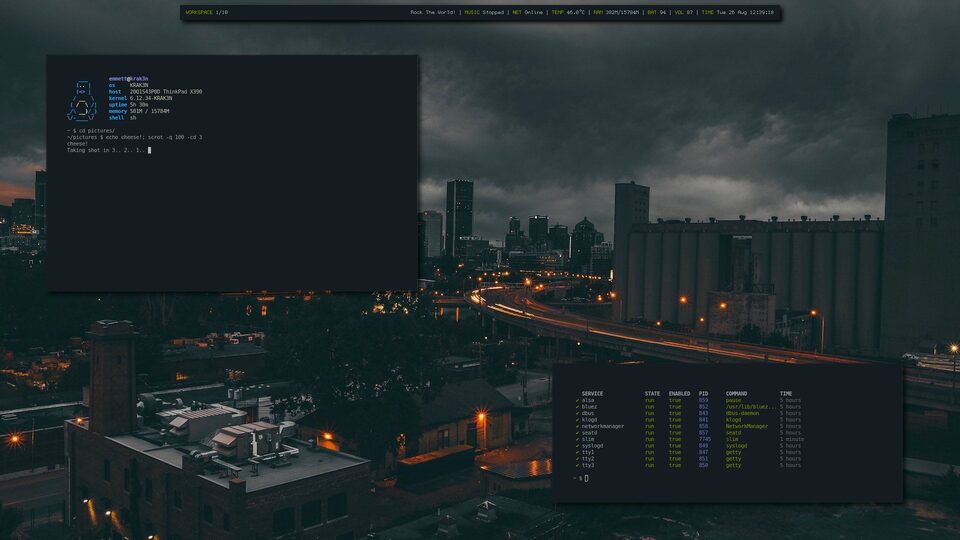Click the tty2 service name
The width and height of the screenshot is (960, 540).
coord(588,459)
